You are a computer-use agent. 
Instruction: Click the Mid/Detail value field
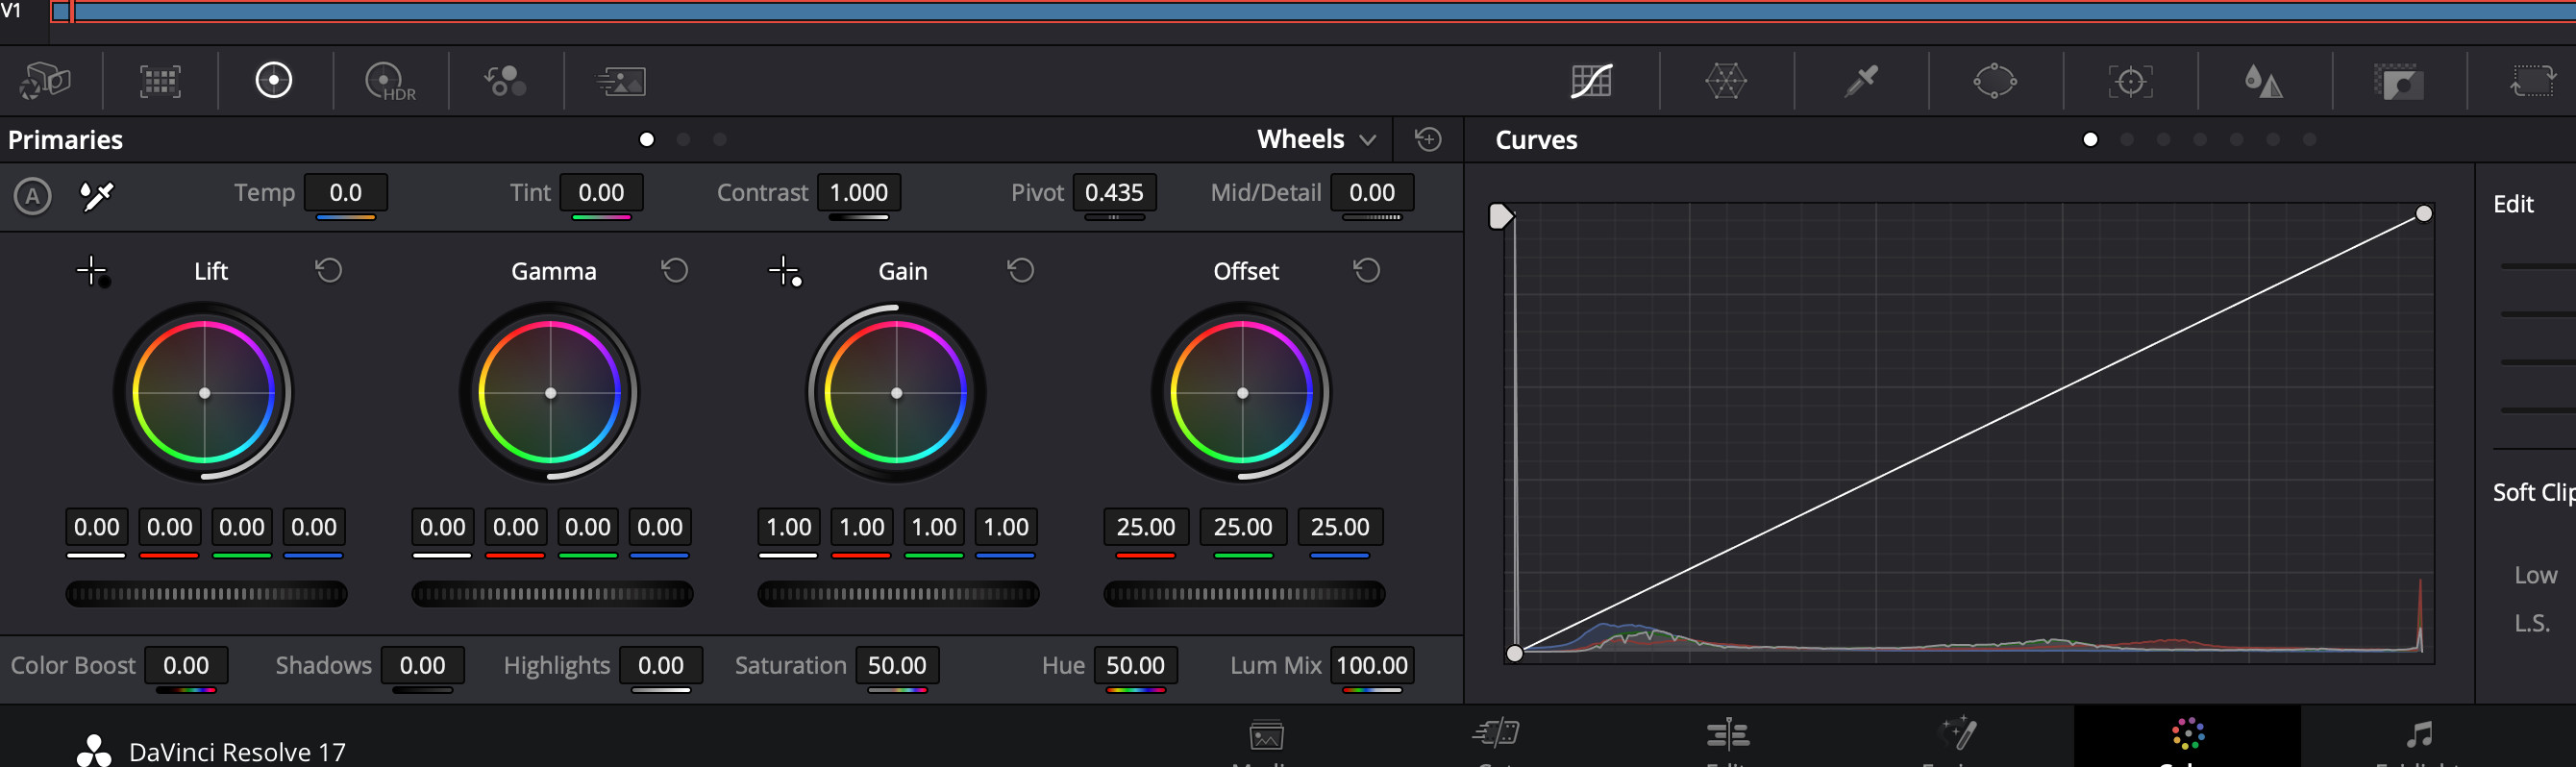coord(1372,192)
